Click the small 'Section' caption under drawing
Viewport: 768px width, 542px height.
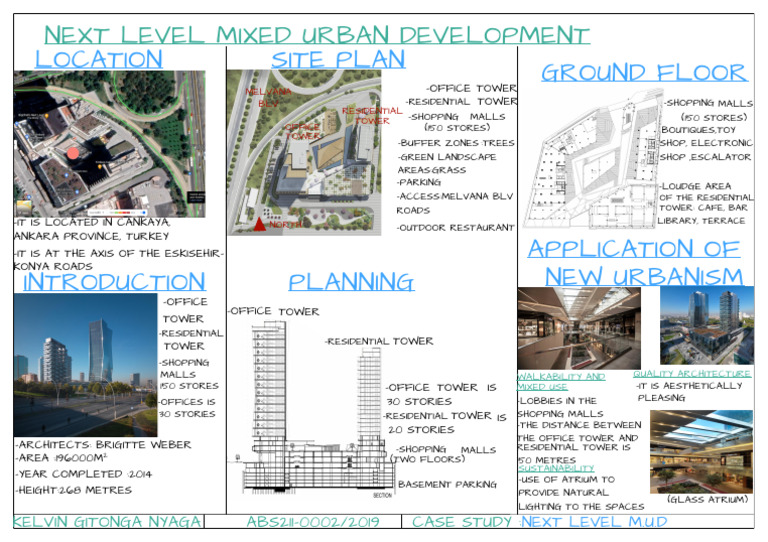[383, 495]
